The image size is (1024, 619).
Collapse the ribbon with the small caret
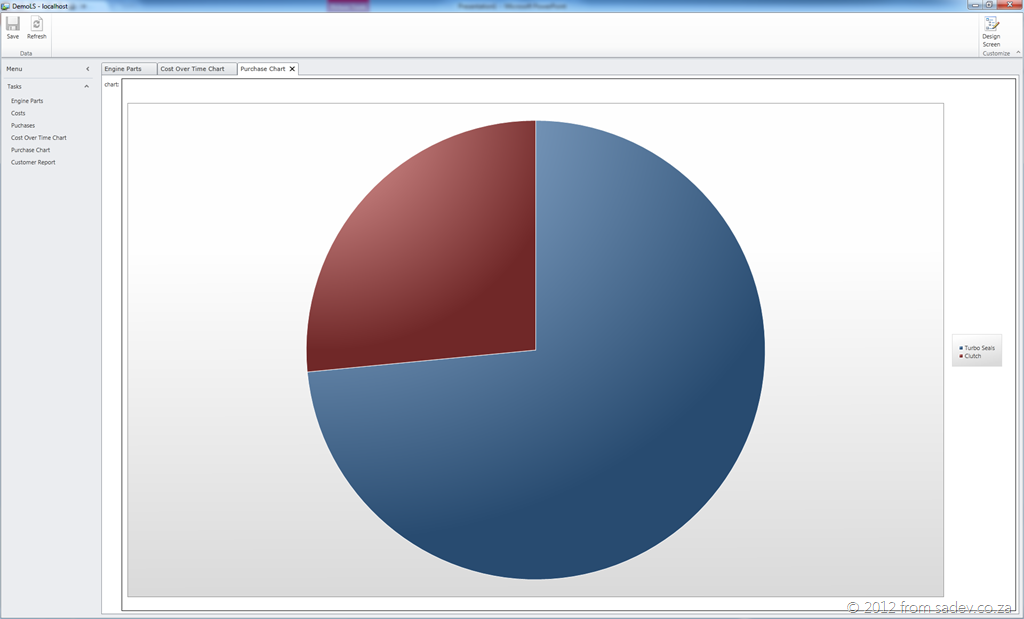click(x=1017, y=53)
